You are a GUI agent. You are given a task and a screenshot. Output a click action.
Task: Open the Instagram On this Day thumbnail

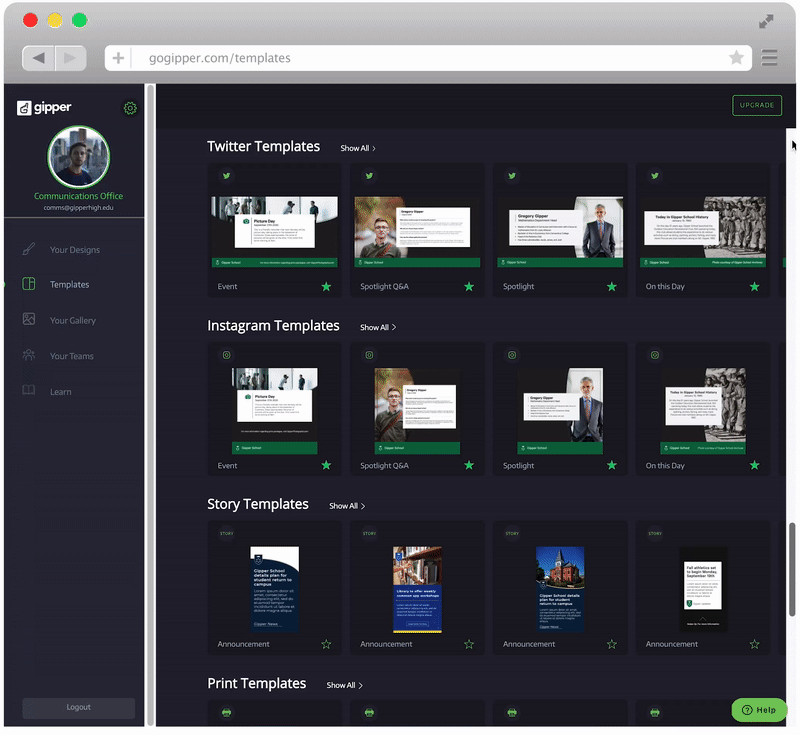703,411
